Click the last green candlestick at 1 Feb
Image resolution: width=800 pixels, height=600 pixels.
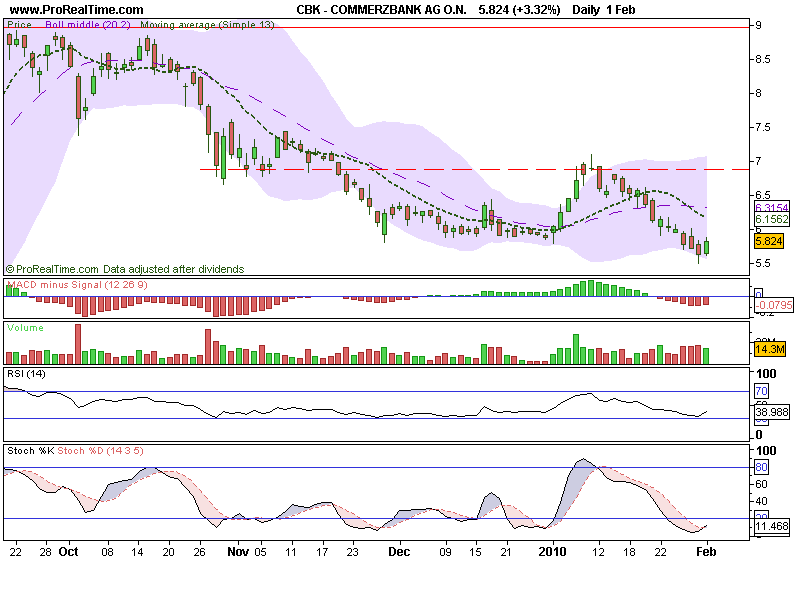(707, 247)
